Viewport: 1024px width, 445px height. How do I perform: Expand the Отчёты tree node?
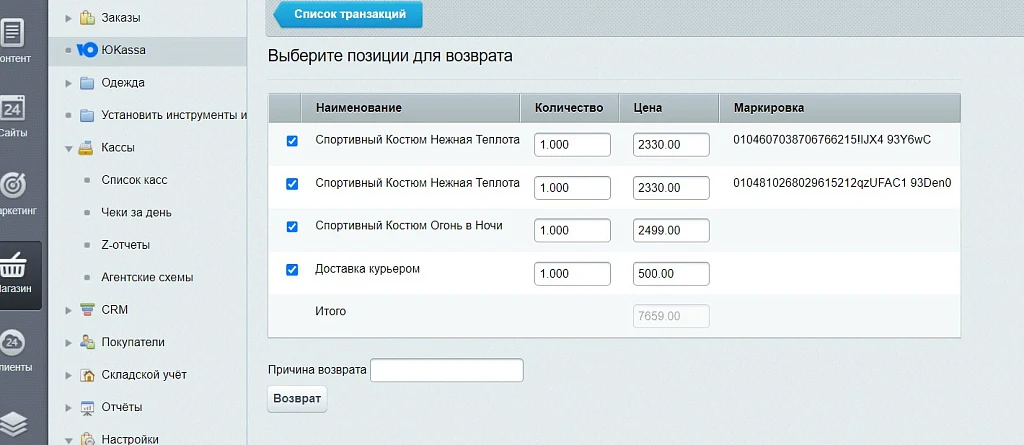pos(69,408)
